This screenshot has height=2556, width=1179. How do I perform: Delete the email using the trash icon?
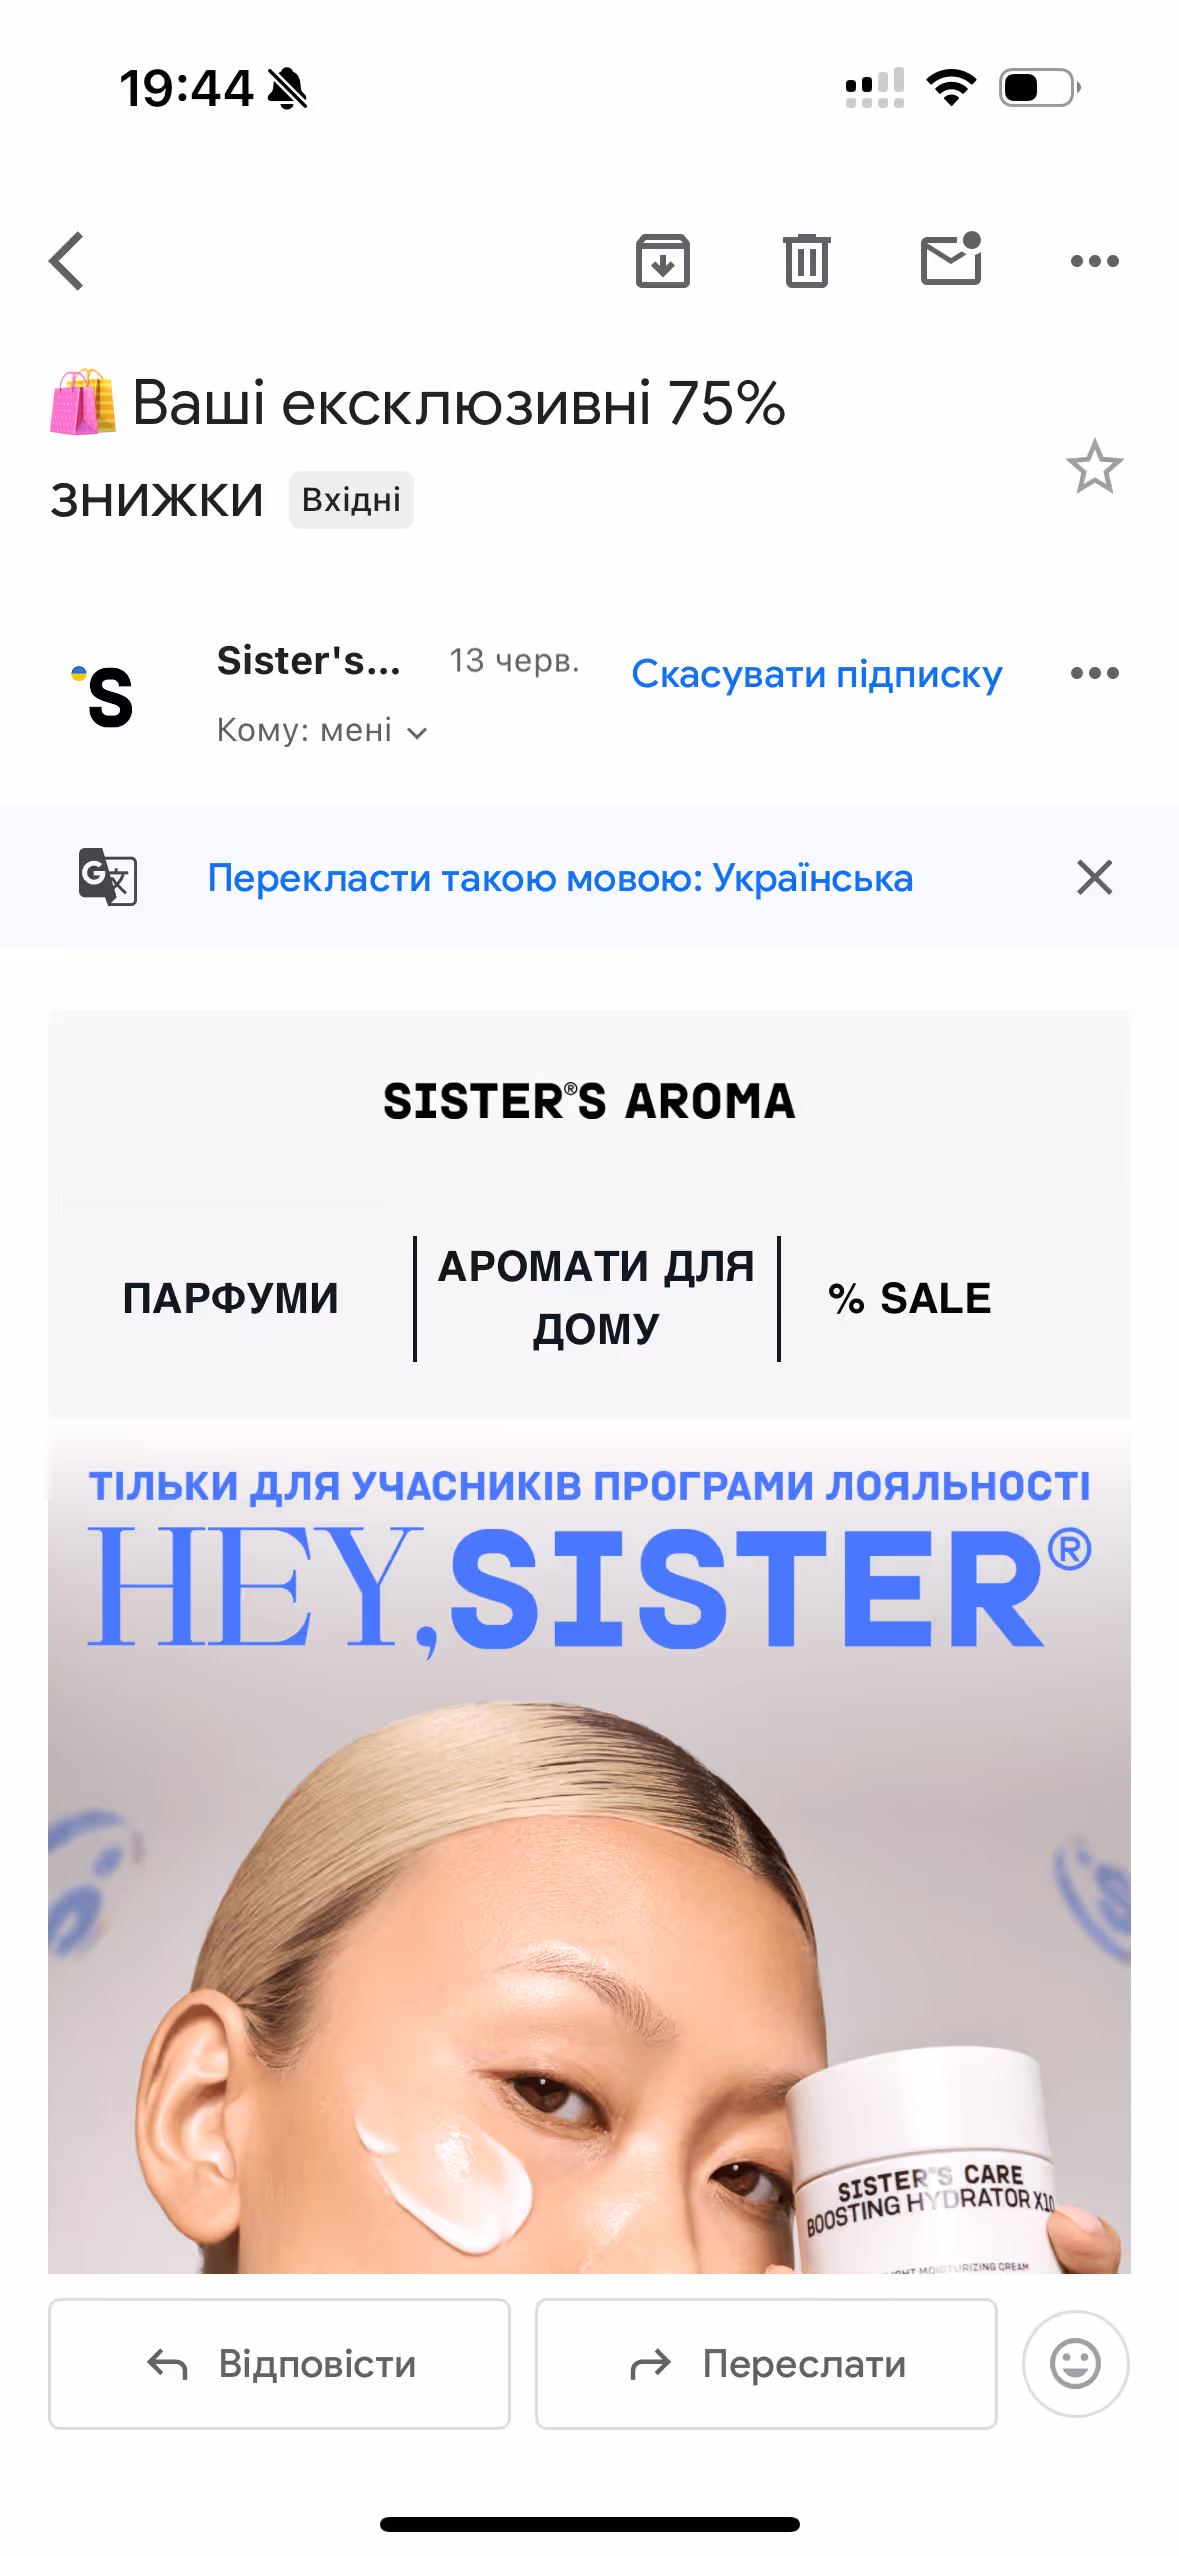tap(806, 261)
